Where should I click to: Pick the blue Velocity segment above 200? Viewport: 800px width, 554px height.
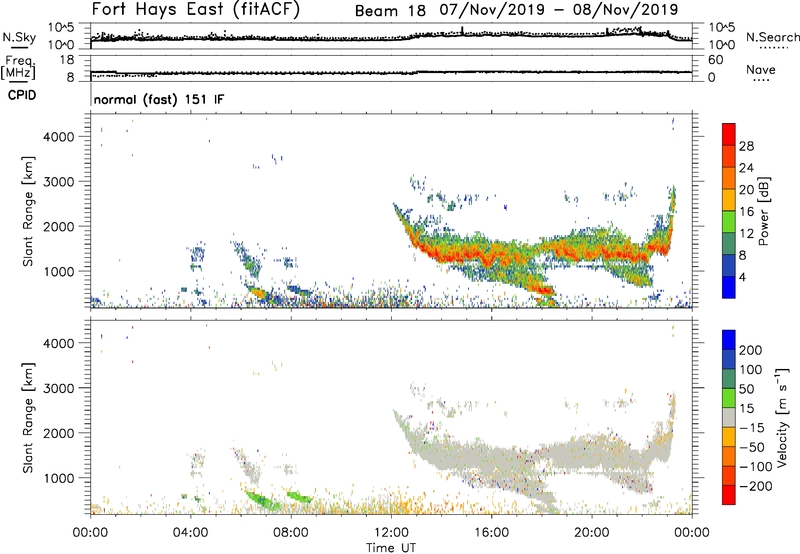coord(729,340)
